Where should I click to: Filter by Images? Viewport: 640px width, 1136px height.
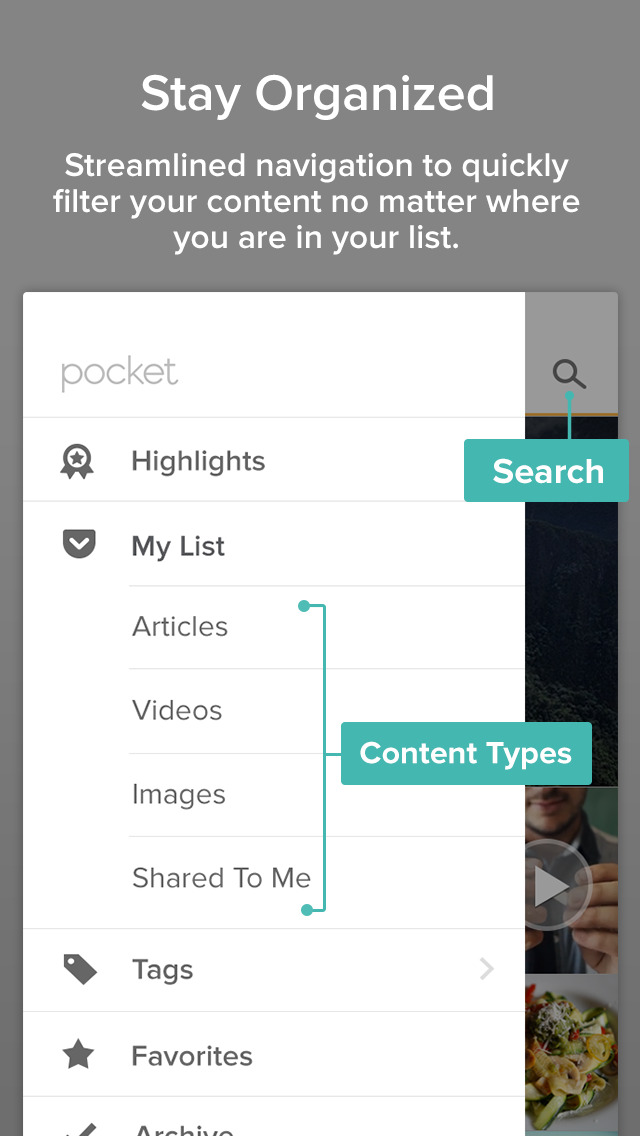(327, 795)
